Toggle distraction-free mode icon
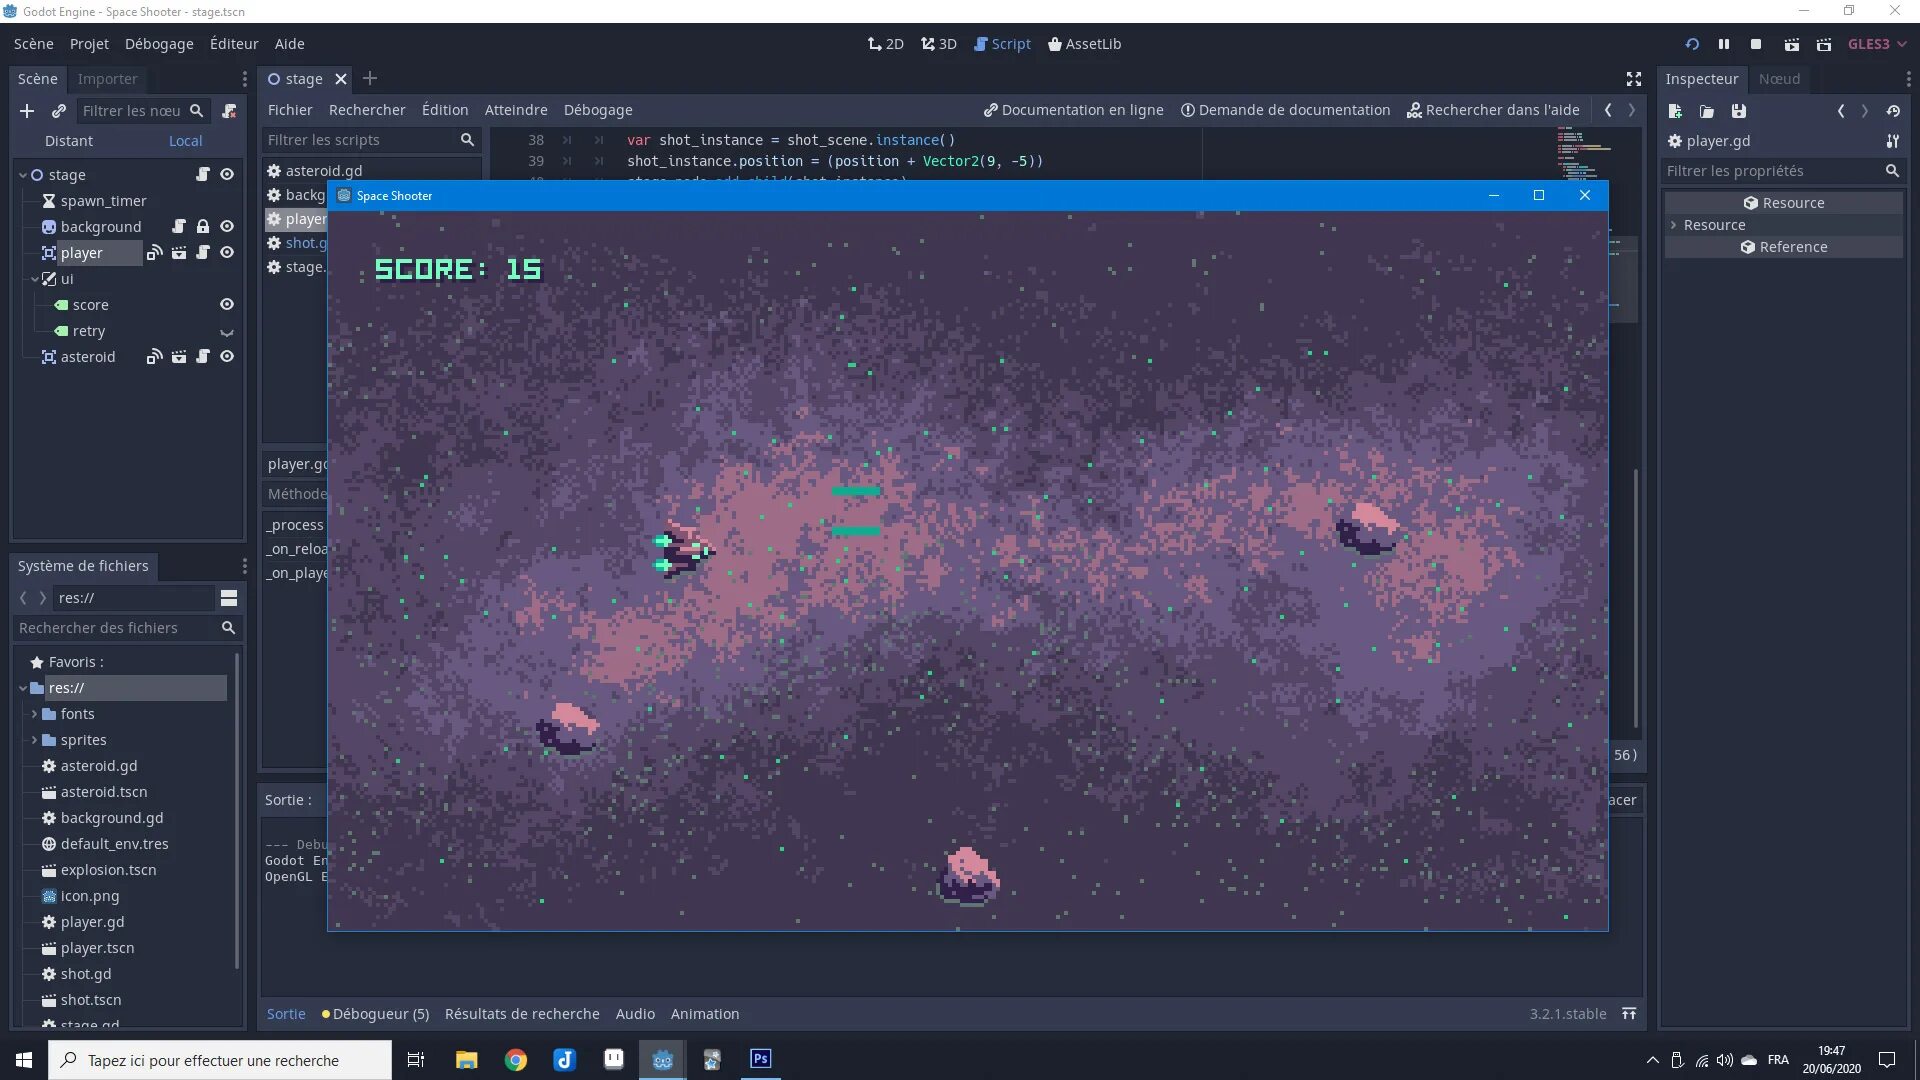Screen dimensions: 1920x1080 coord(1634,79)
